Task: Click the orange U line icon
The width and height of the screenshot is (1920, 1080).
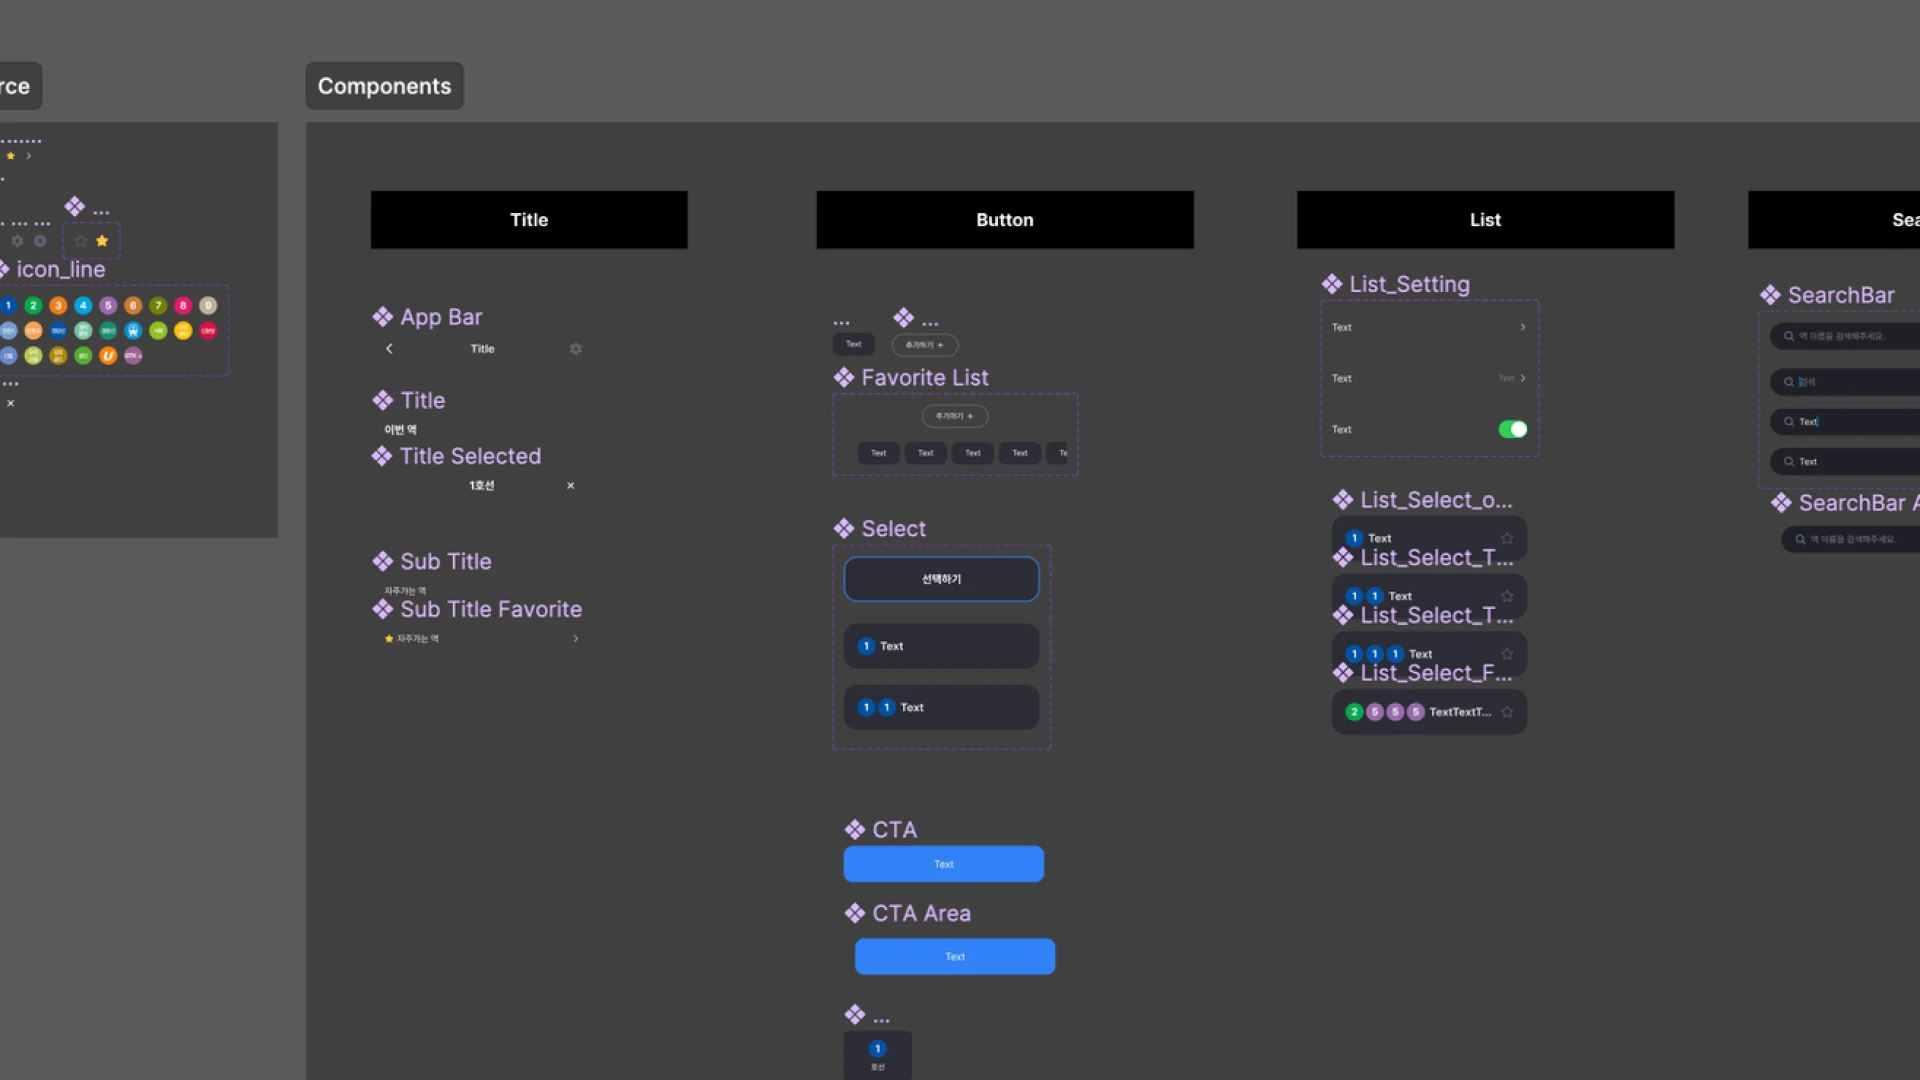Action: coord(108,356)
